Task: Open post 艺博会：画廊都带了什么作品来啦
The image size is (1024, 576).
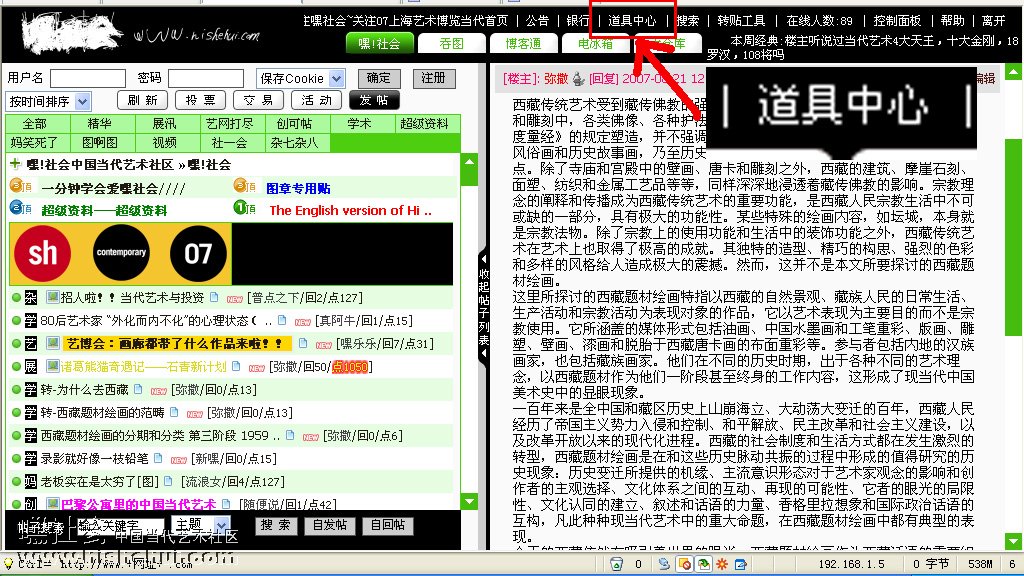Action: coord(176,344)
